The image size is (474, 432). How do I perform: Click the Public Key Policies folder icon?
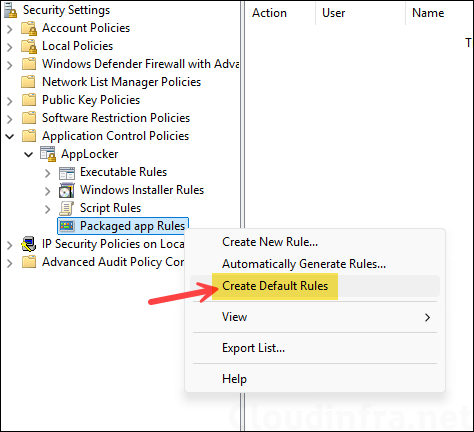[29, 100]
